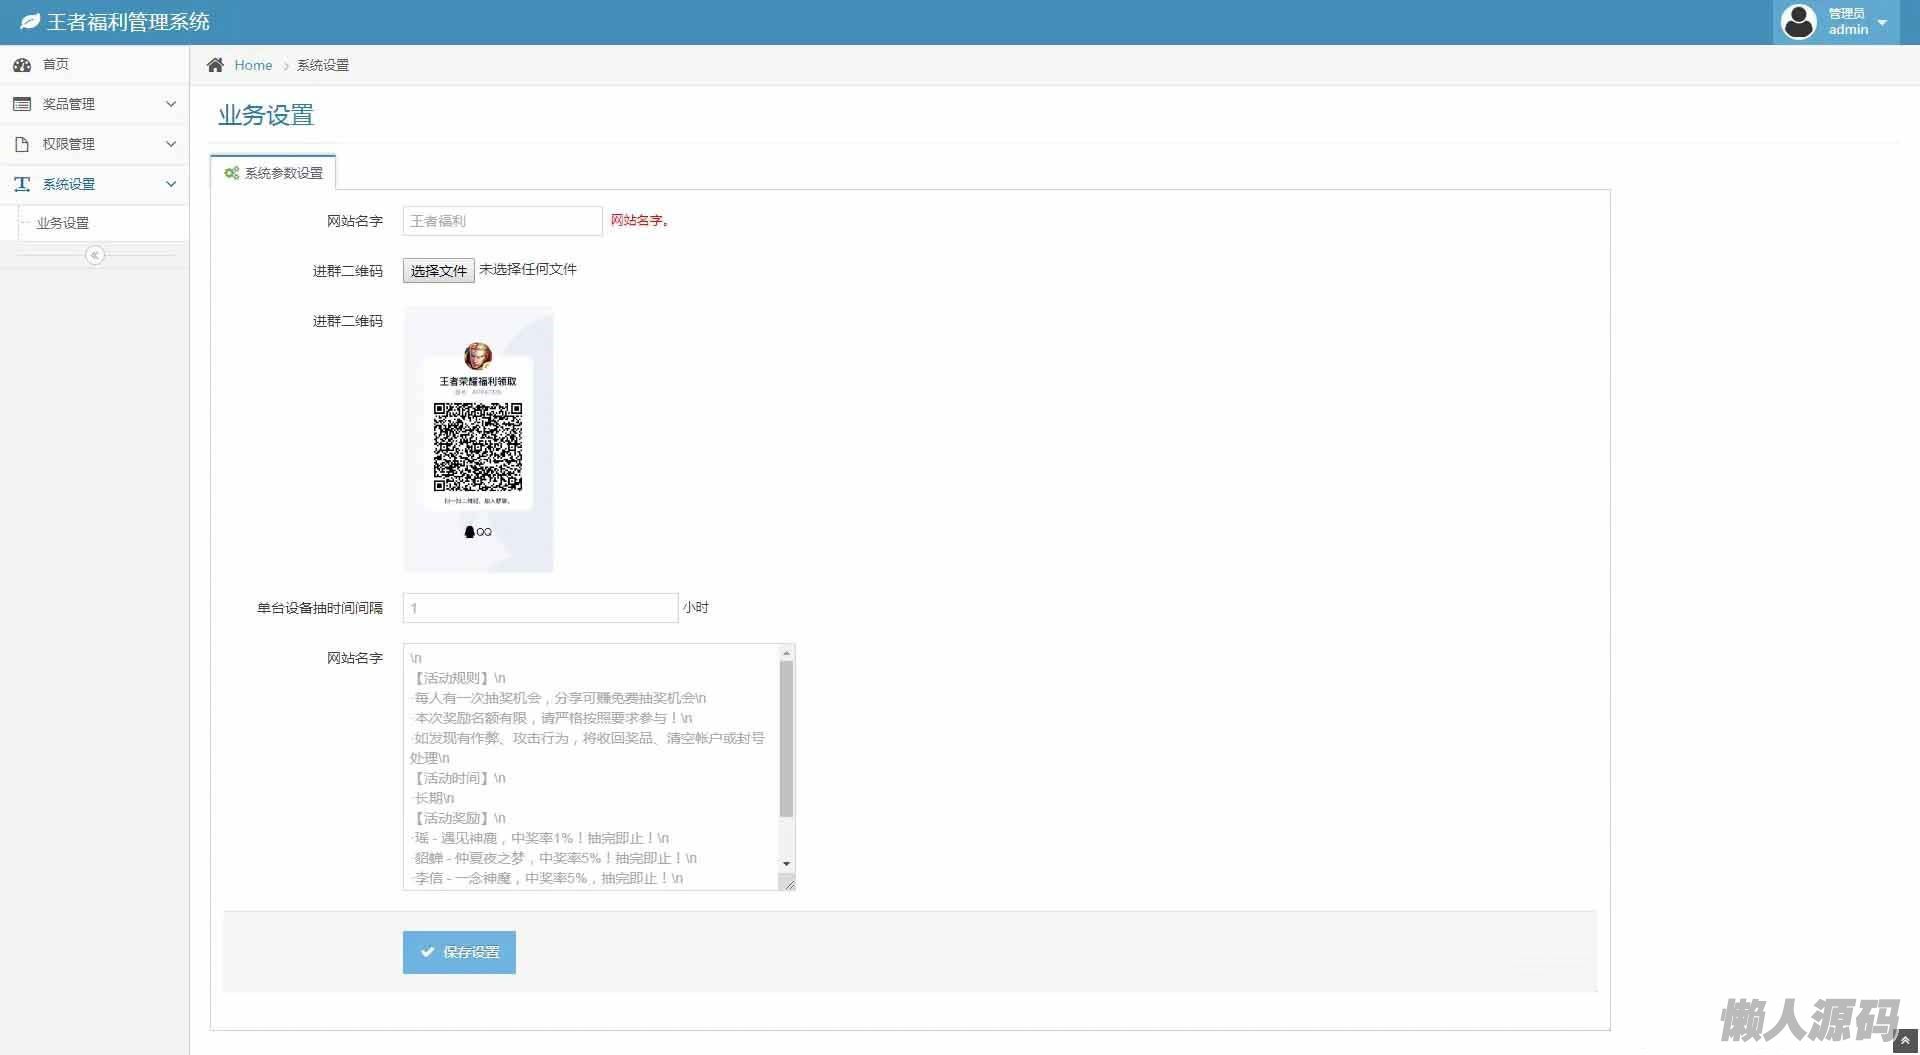Click the textarea scrollbar up arrow
Screen dimensions: 1920x1055
(787, 653)
